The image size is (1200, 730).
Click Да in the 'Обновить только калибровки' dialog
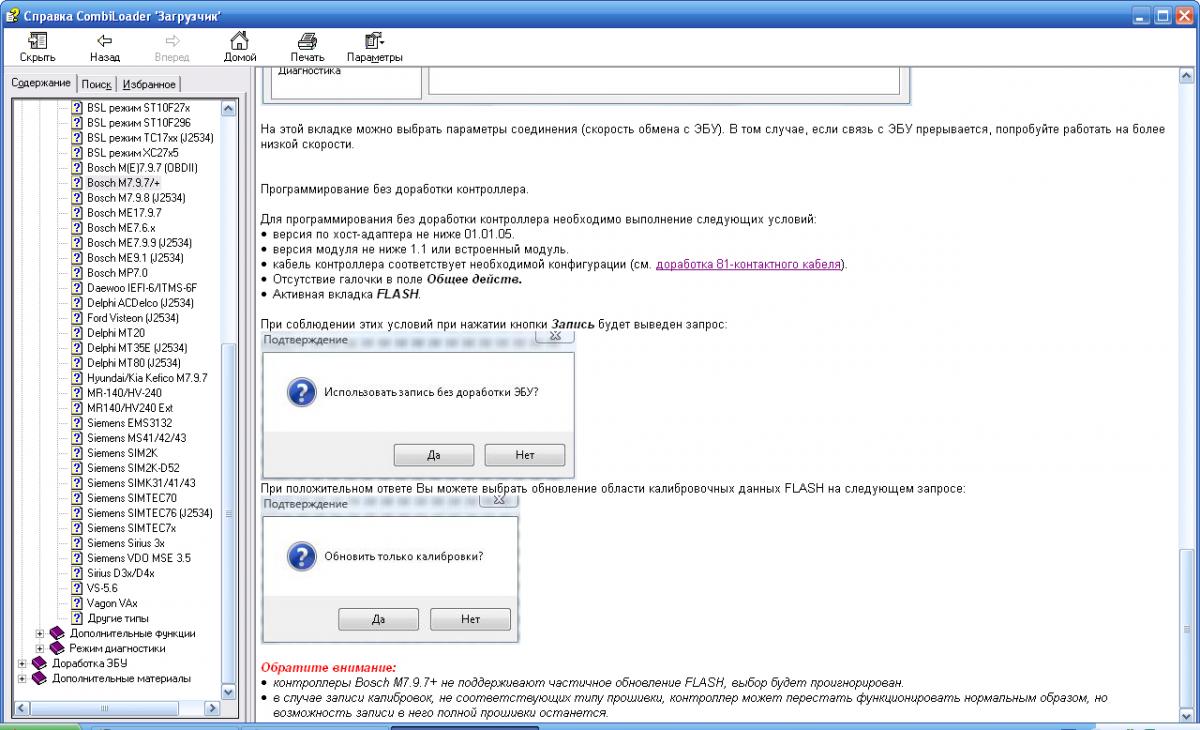tap(378, 619)
